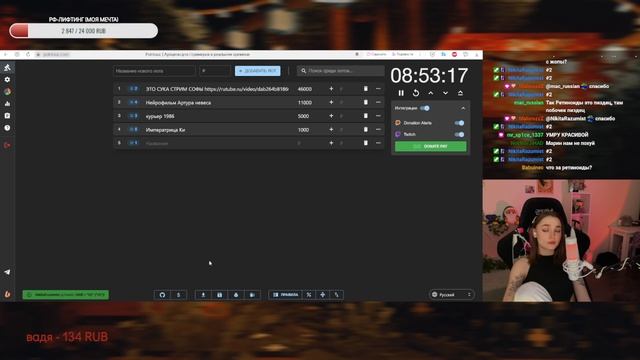Viewport: 640px width, 360px height.
Task: Click the green button under Twitch
Action: [431, 146]
